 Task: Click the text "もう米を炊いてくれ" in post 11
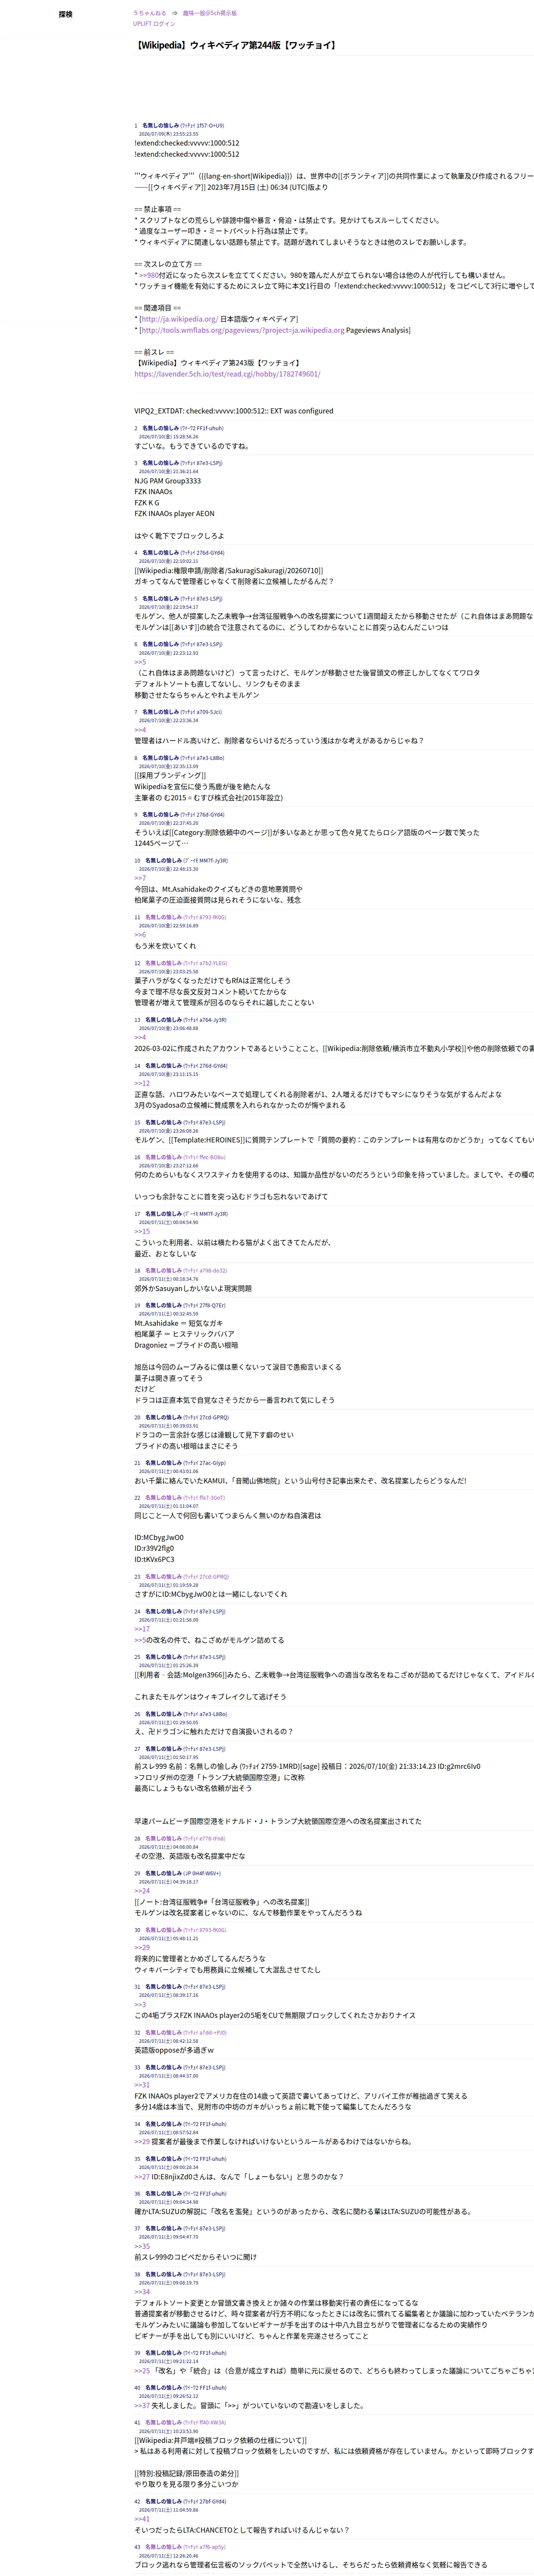[x=165, y=946]
